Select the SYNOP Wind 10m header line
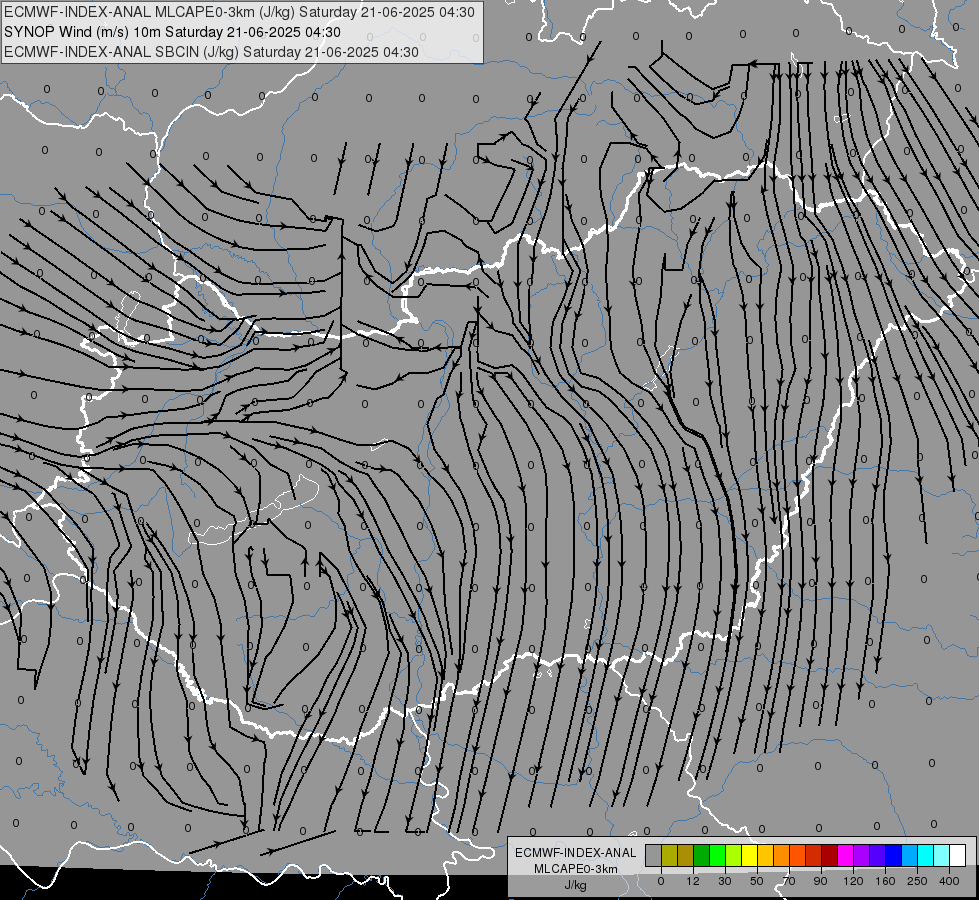 pos(172,32)
